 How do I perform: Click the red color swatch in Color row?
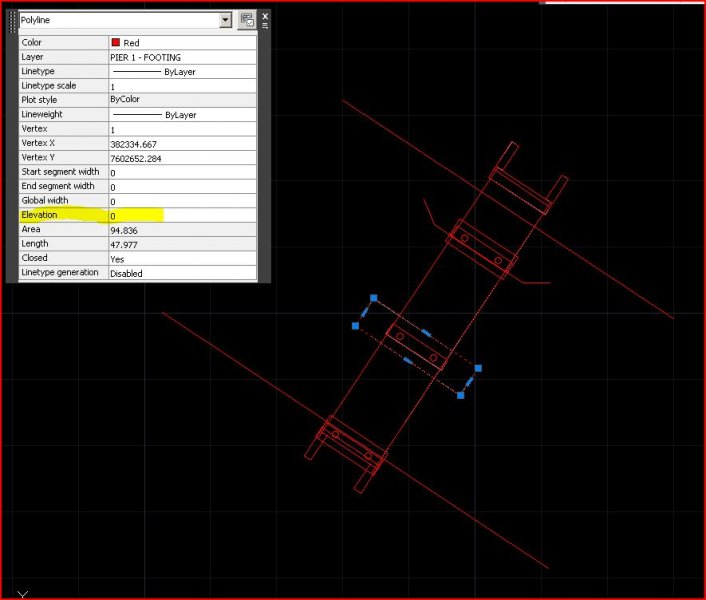(116, 43)
